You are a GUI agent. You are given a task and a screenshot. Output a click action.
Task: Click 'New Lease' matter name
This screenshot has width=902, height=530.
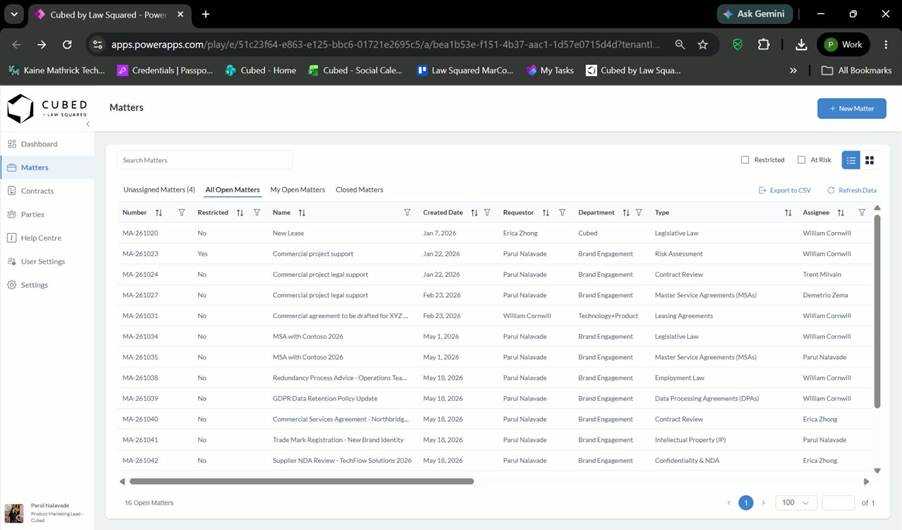288,234
